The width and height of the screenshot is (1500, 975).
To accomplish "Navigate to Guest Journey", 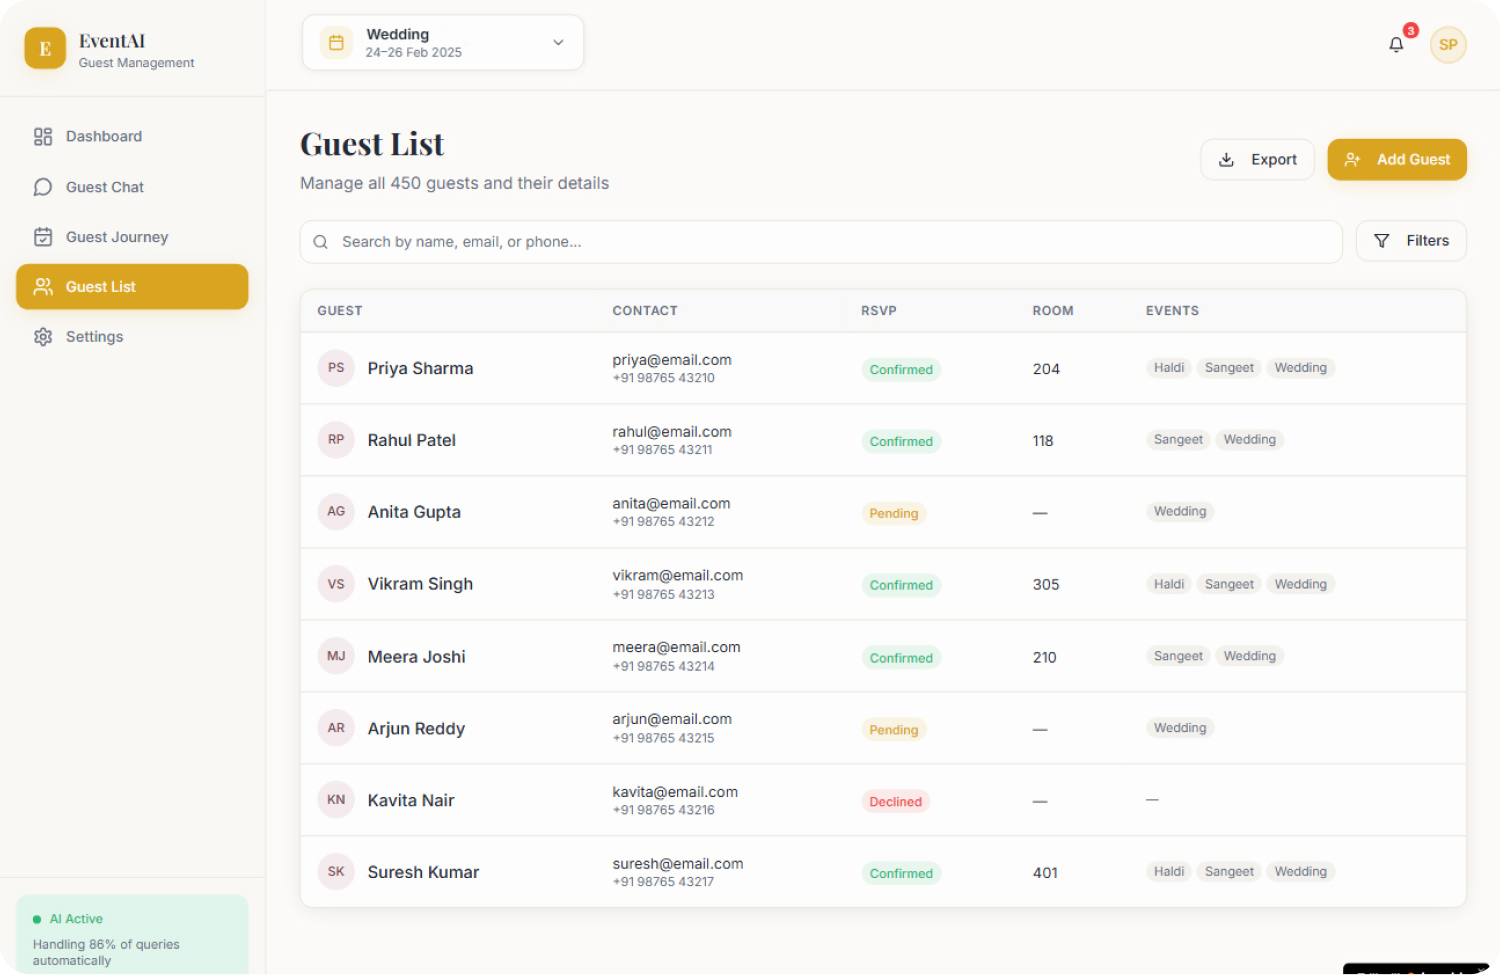I will 116,237.
